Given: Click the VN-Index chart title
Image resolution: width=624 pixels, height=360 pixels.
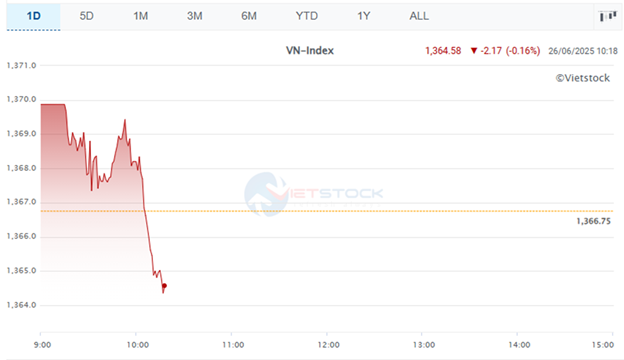Looking at the screenshot, I should 310,51.
